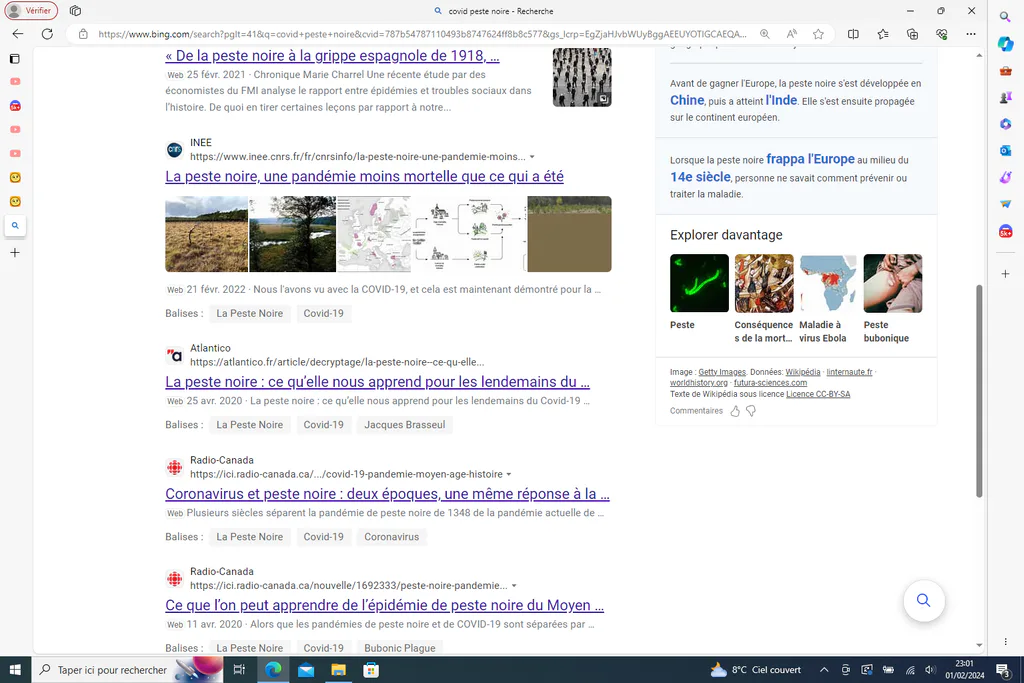Open Microsoft Store from the taskbar
Screen dimensions: 1024x683
(x=371, y=670)
